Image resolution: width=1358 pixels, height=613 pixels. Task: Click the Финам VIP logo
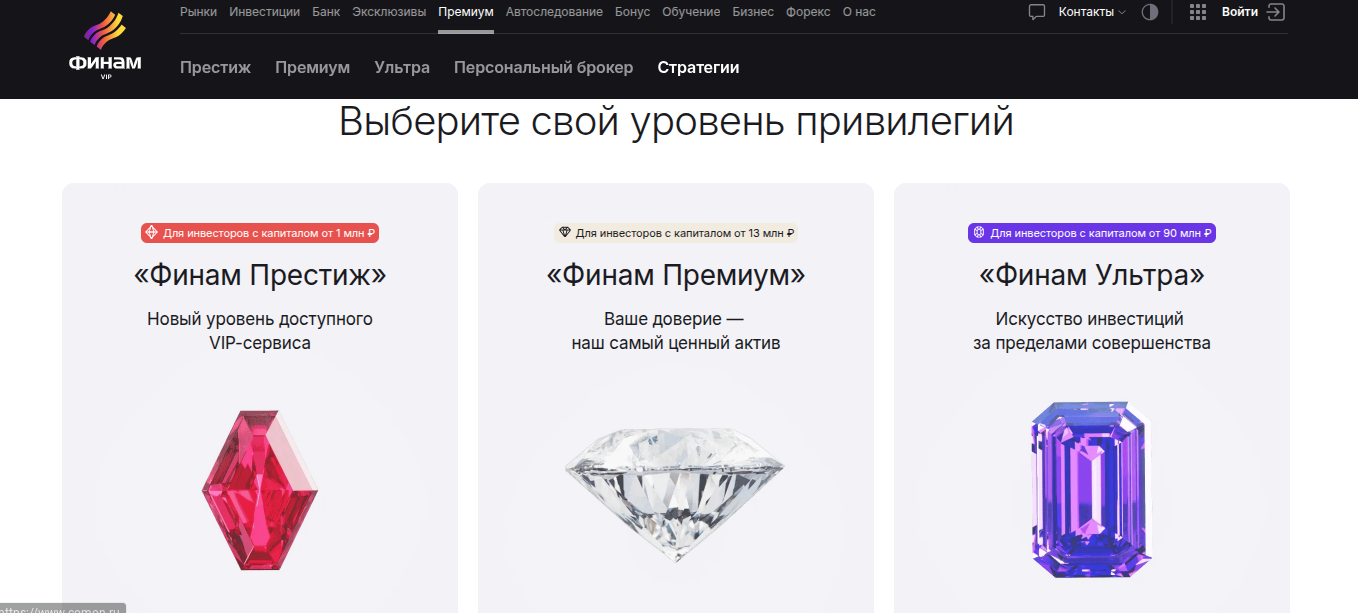(106, 44)
